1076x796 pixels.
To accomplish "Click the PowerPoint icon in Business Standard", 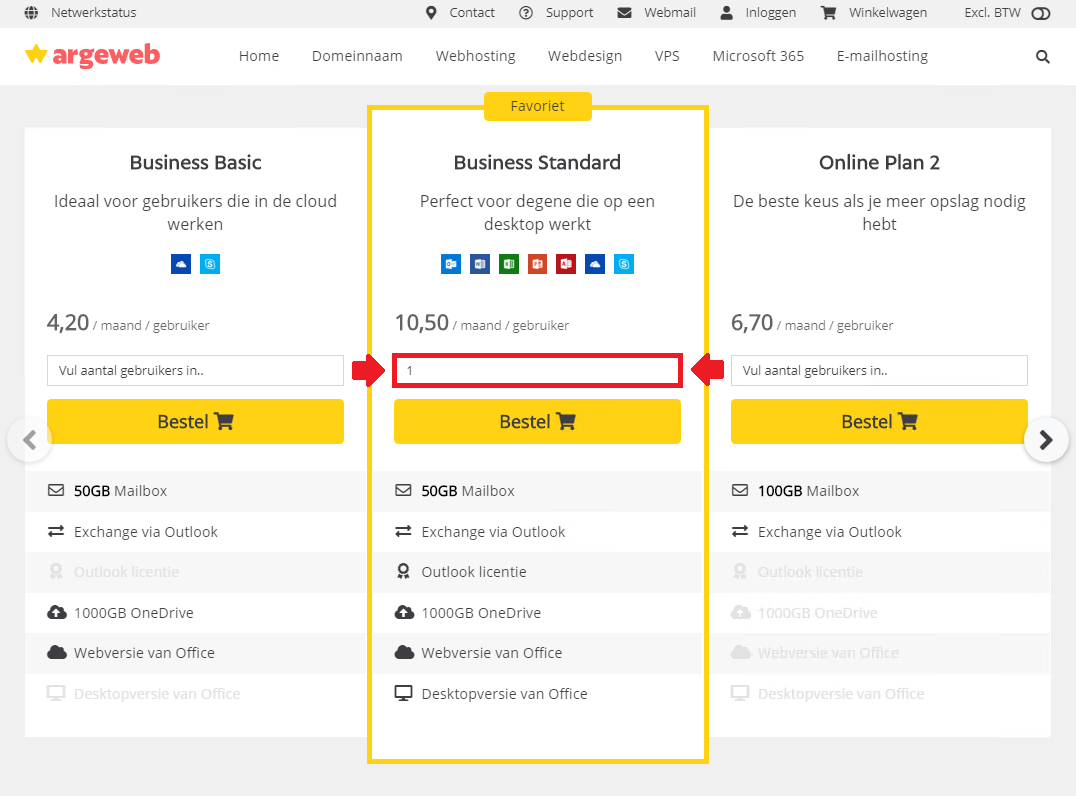I will 537,264.
